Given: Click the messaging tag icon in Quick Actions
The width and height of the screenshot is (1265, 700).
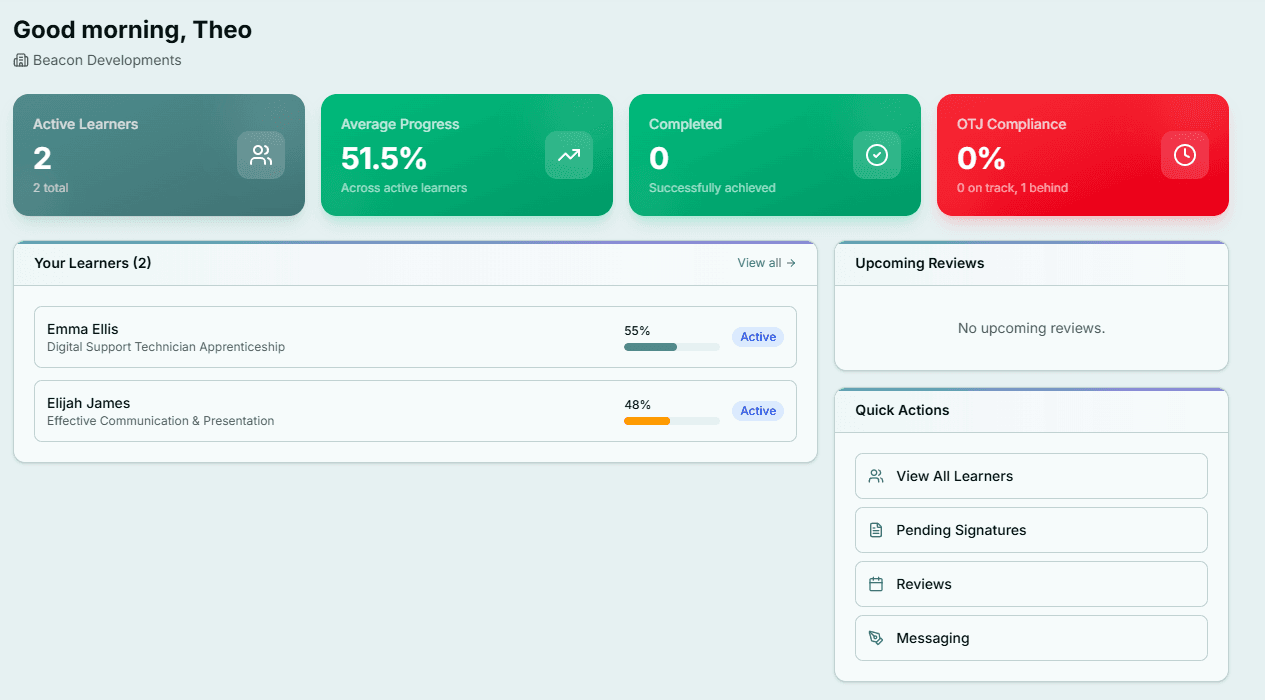Looking at the screenshot, I should [x=876, y=638].
